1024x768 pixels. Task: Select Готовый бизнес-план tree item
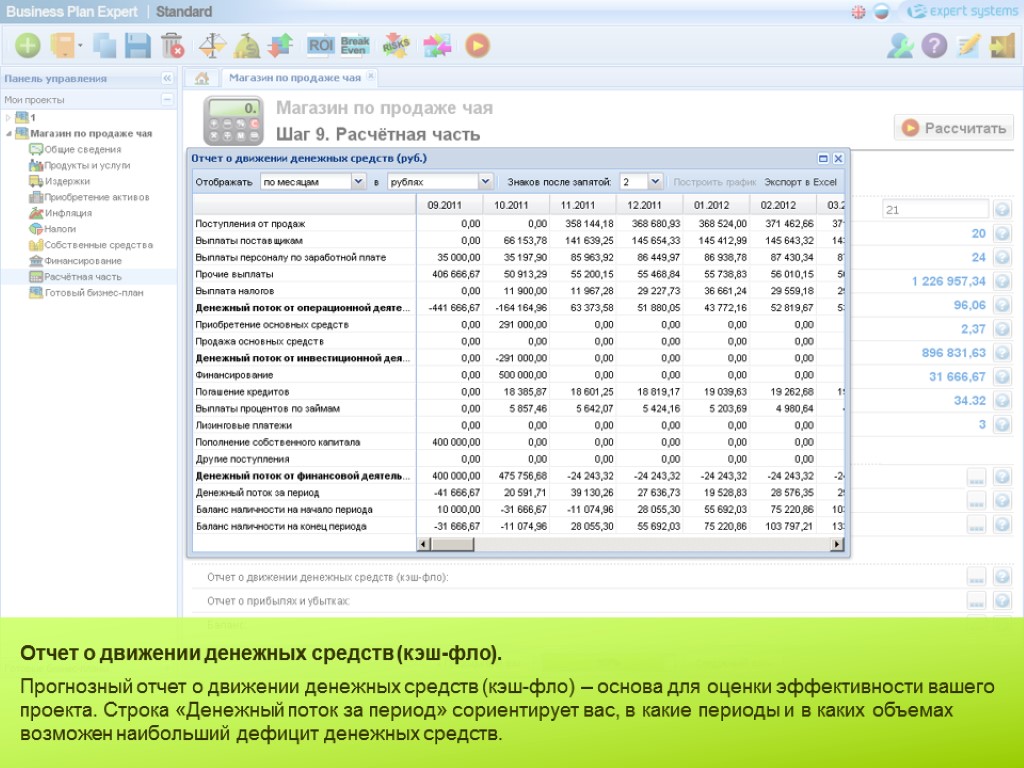[93, 293]
